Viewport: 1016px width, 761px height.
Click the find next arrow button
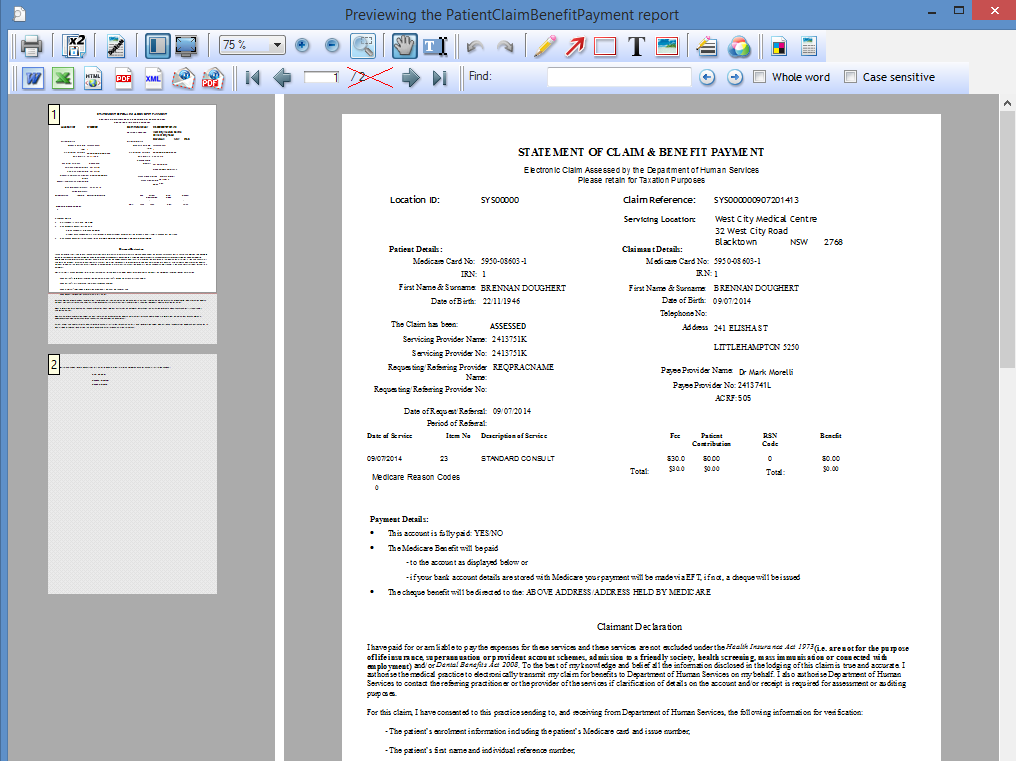point(735,77)
